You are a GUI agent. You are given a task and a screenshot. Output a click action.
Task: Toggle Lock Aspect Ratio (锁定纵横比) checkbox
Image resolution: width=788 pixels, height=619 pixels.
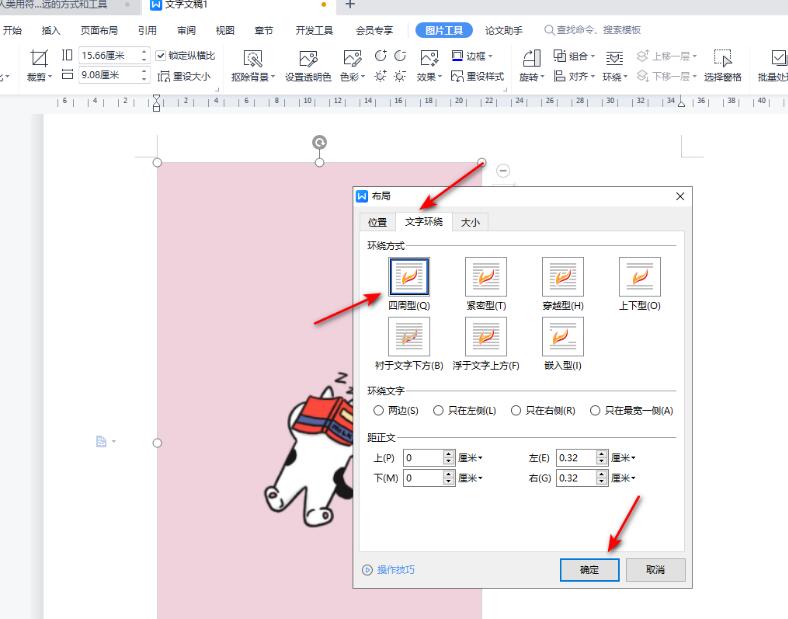click(x=160, y=55)
